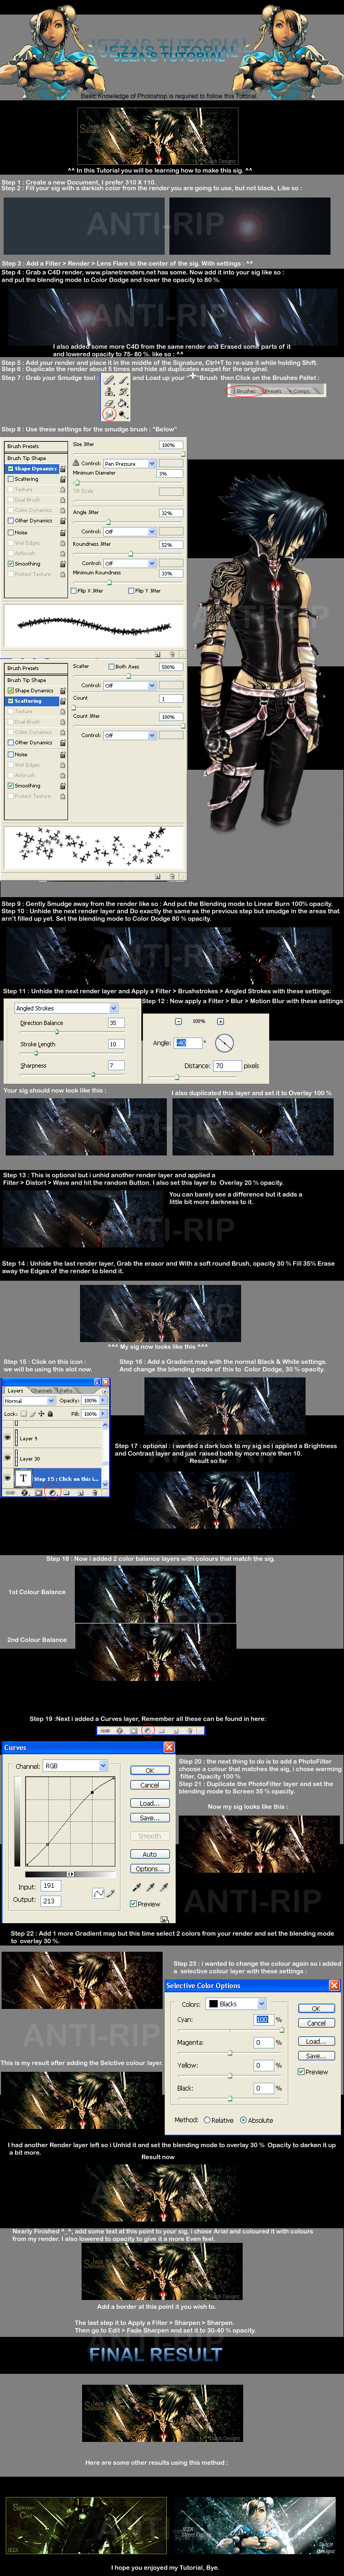The image size is (344, 2576).
Task: Click OK in the Curves dialog
Action: click(149, 1770)
